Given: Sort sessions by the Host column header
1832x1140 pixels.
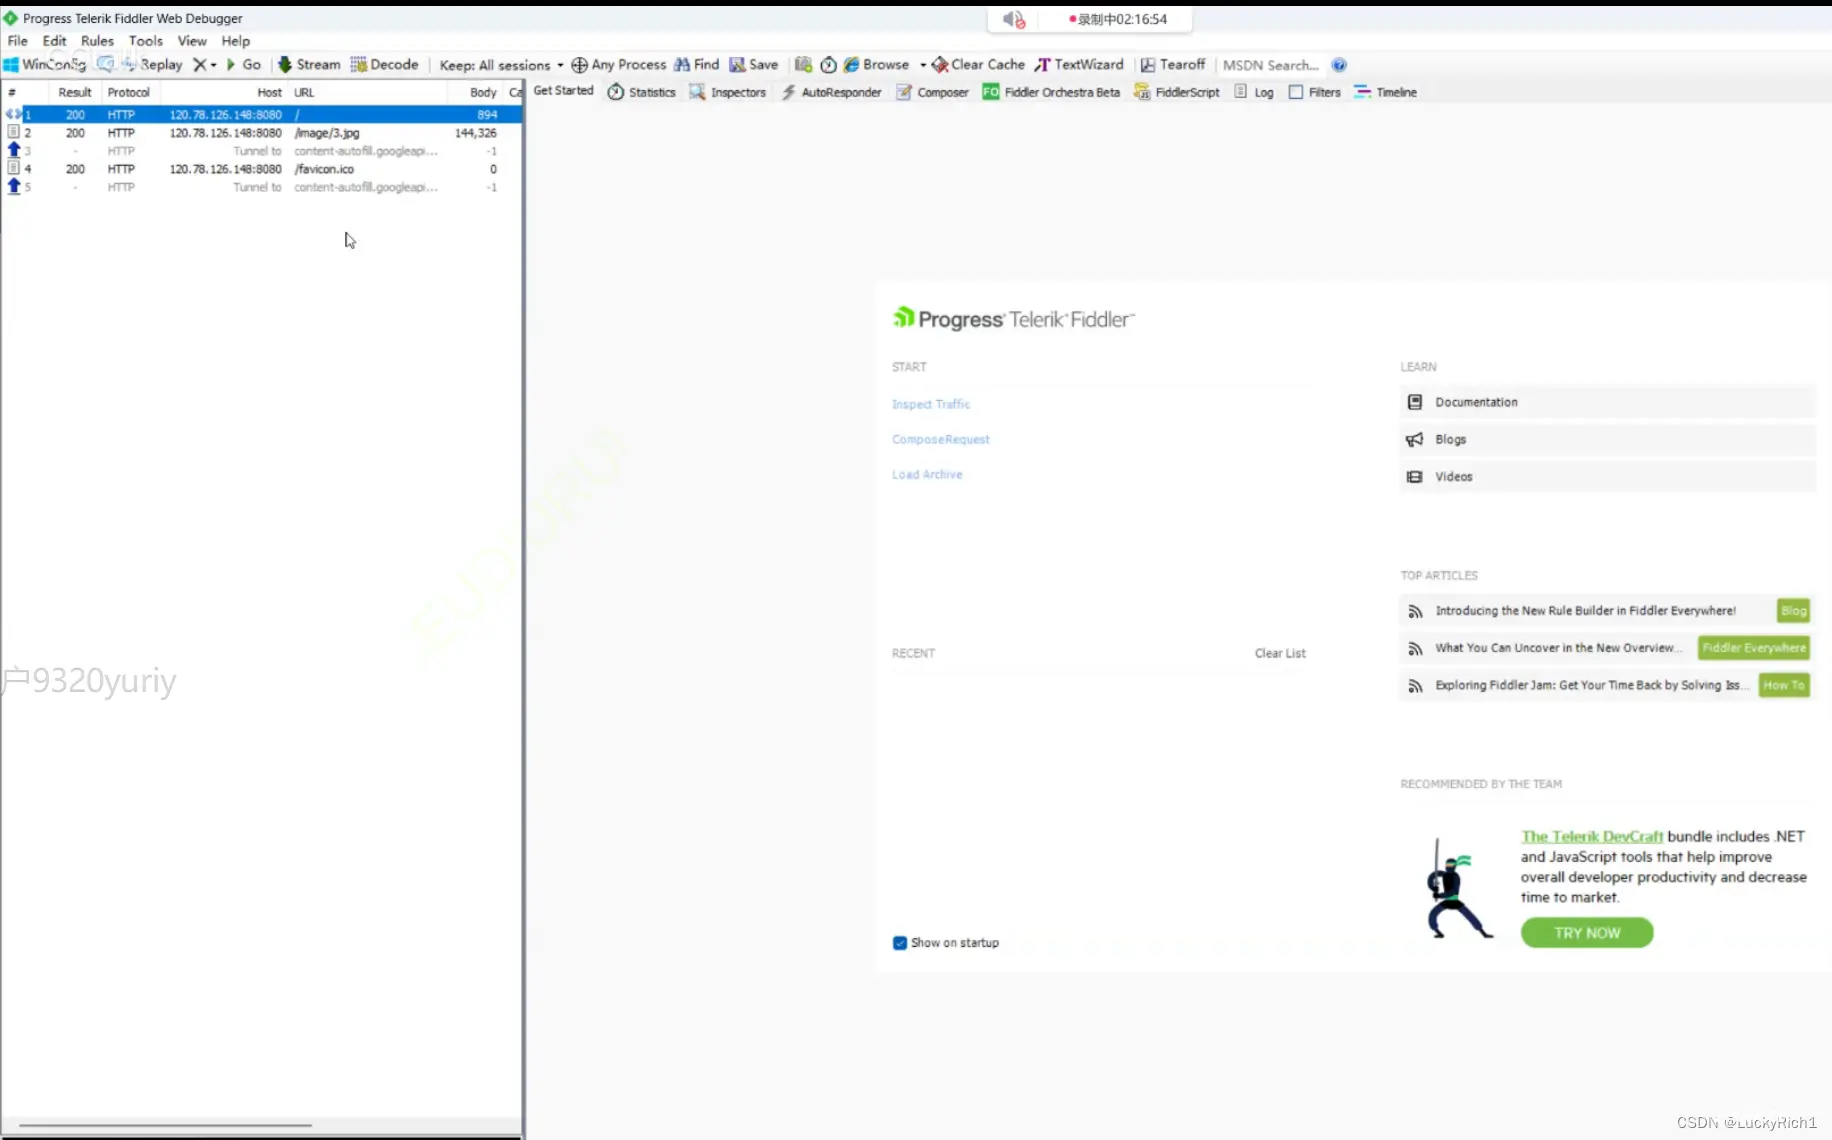Looking at the screenshot, I should point(225,92).
